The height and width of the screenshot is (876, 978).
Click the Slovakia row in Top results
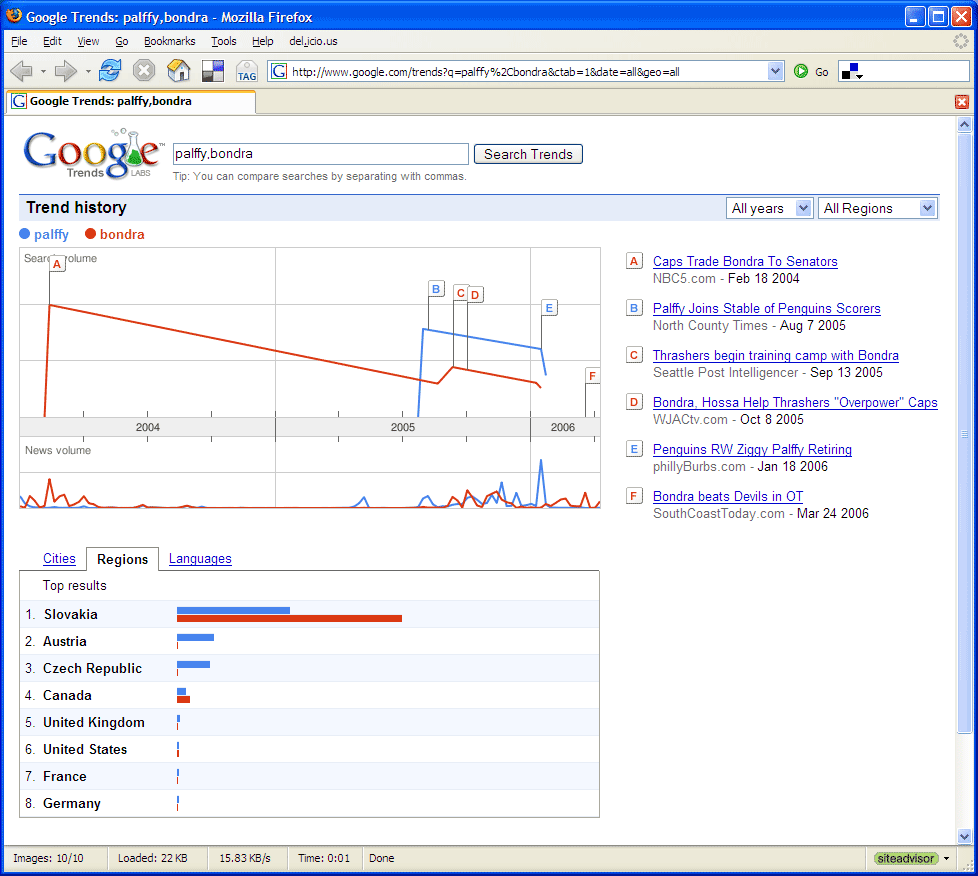click(x=309, y=614)
